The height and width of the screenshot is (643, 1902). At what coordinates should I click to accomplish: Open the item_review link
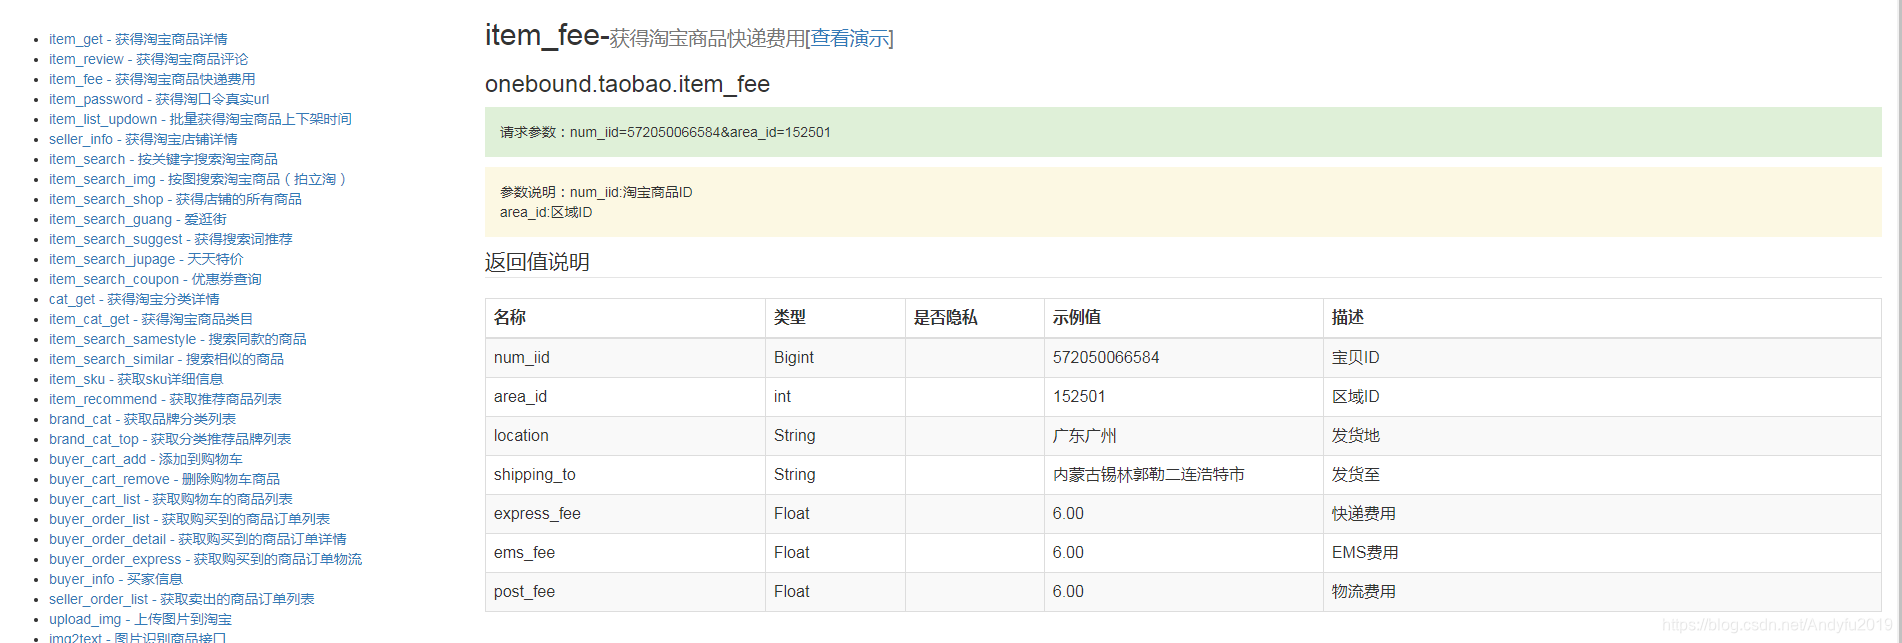(x=148, y=59)
